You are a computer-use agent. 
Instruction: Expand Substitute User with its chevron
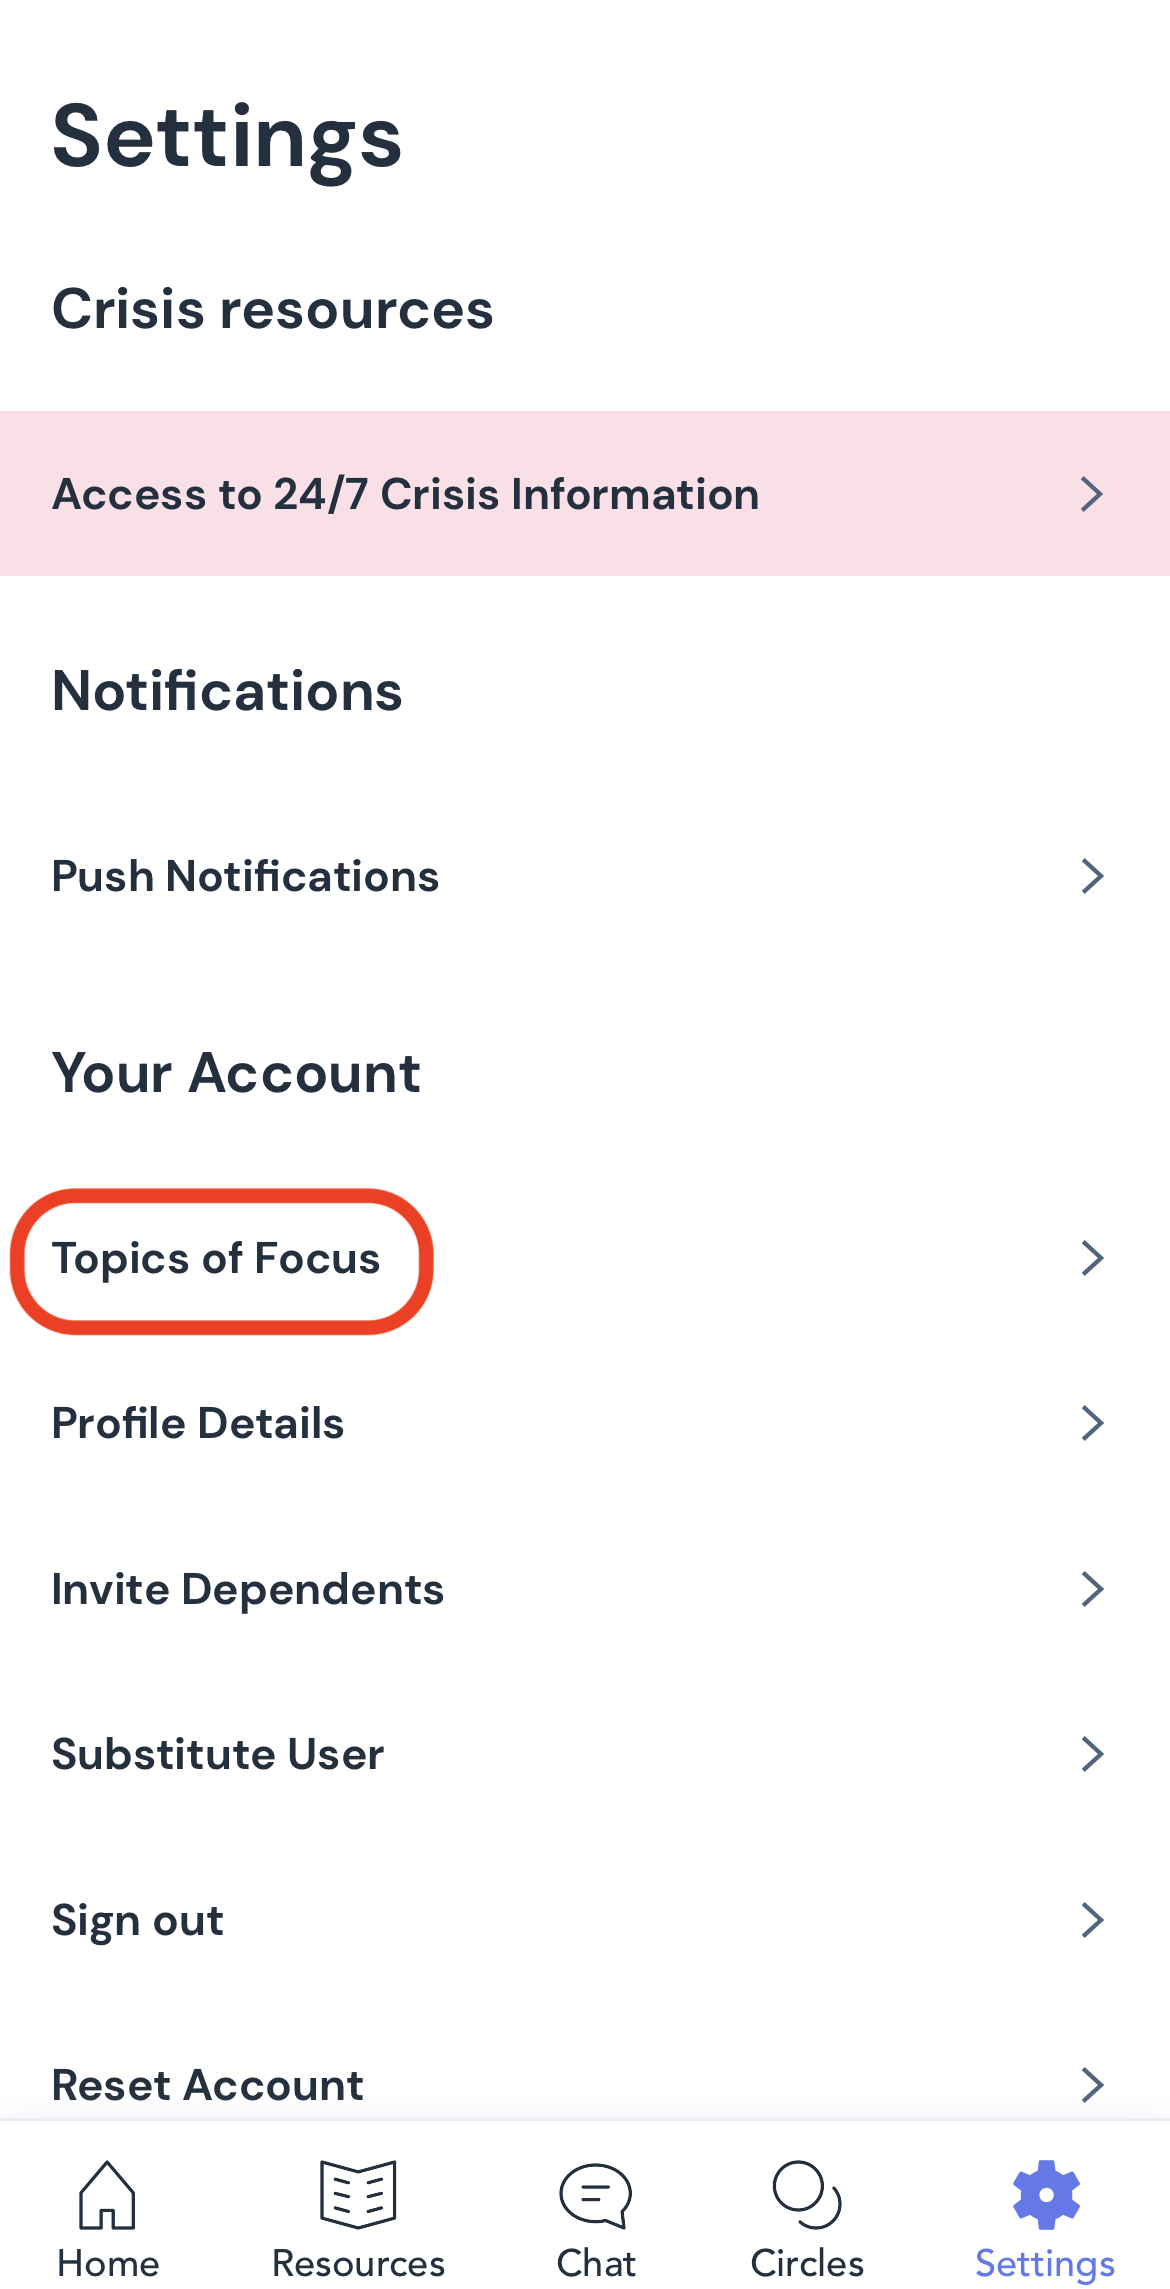tap(1092, 1754)
